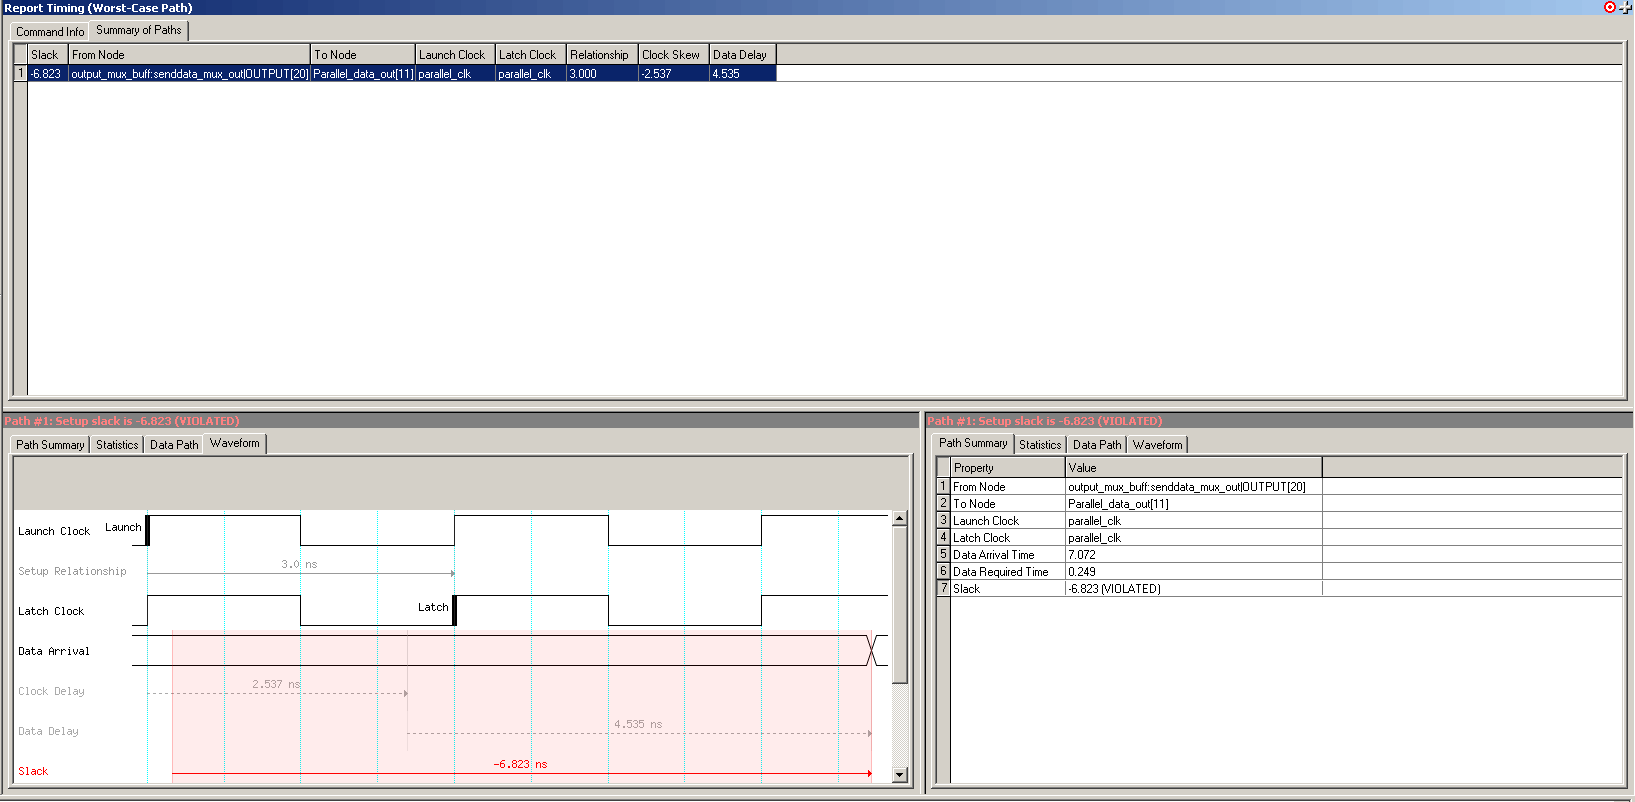Open Statistics tab in left pane
The height and width of the screenshot is (802, 1635).
click(x=117, y=445)
